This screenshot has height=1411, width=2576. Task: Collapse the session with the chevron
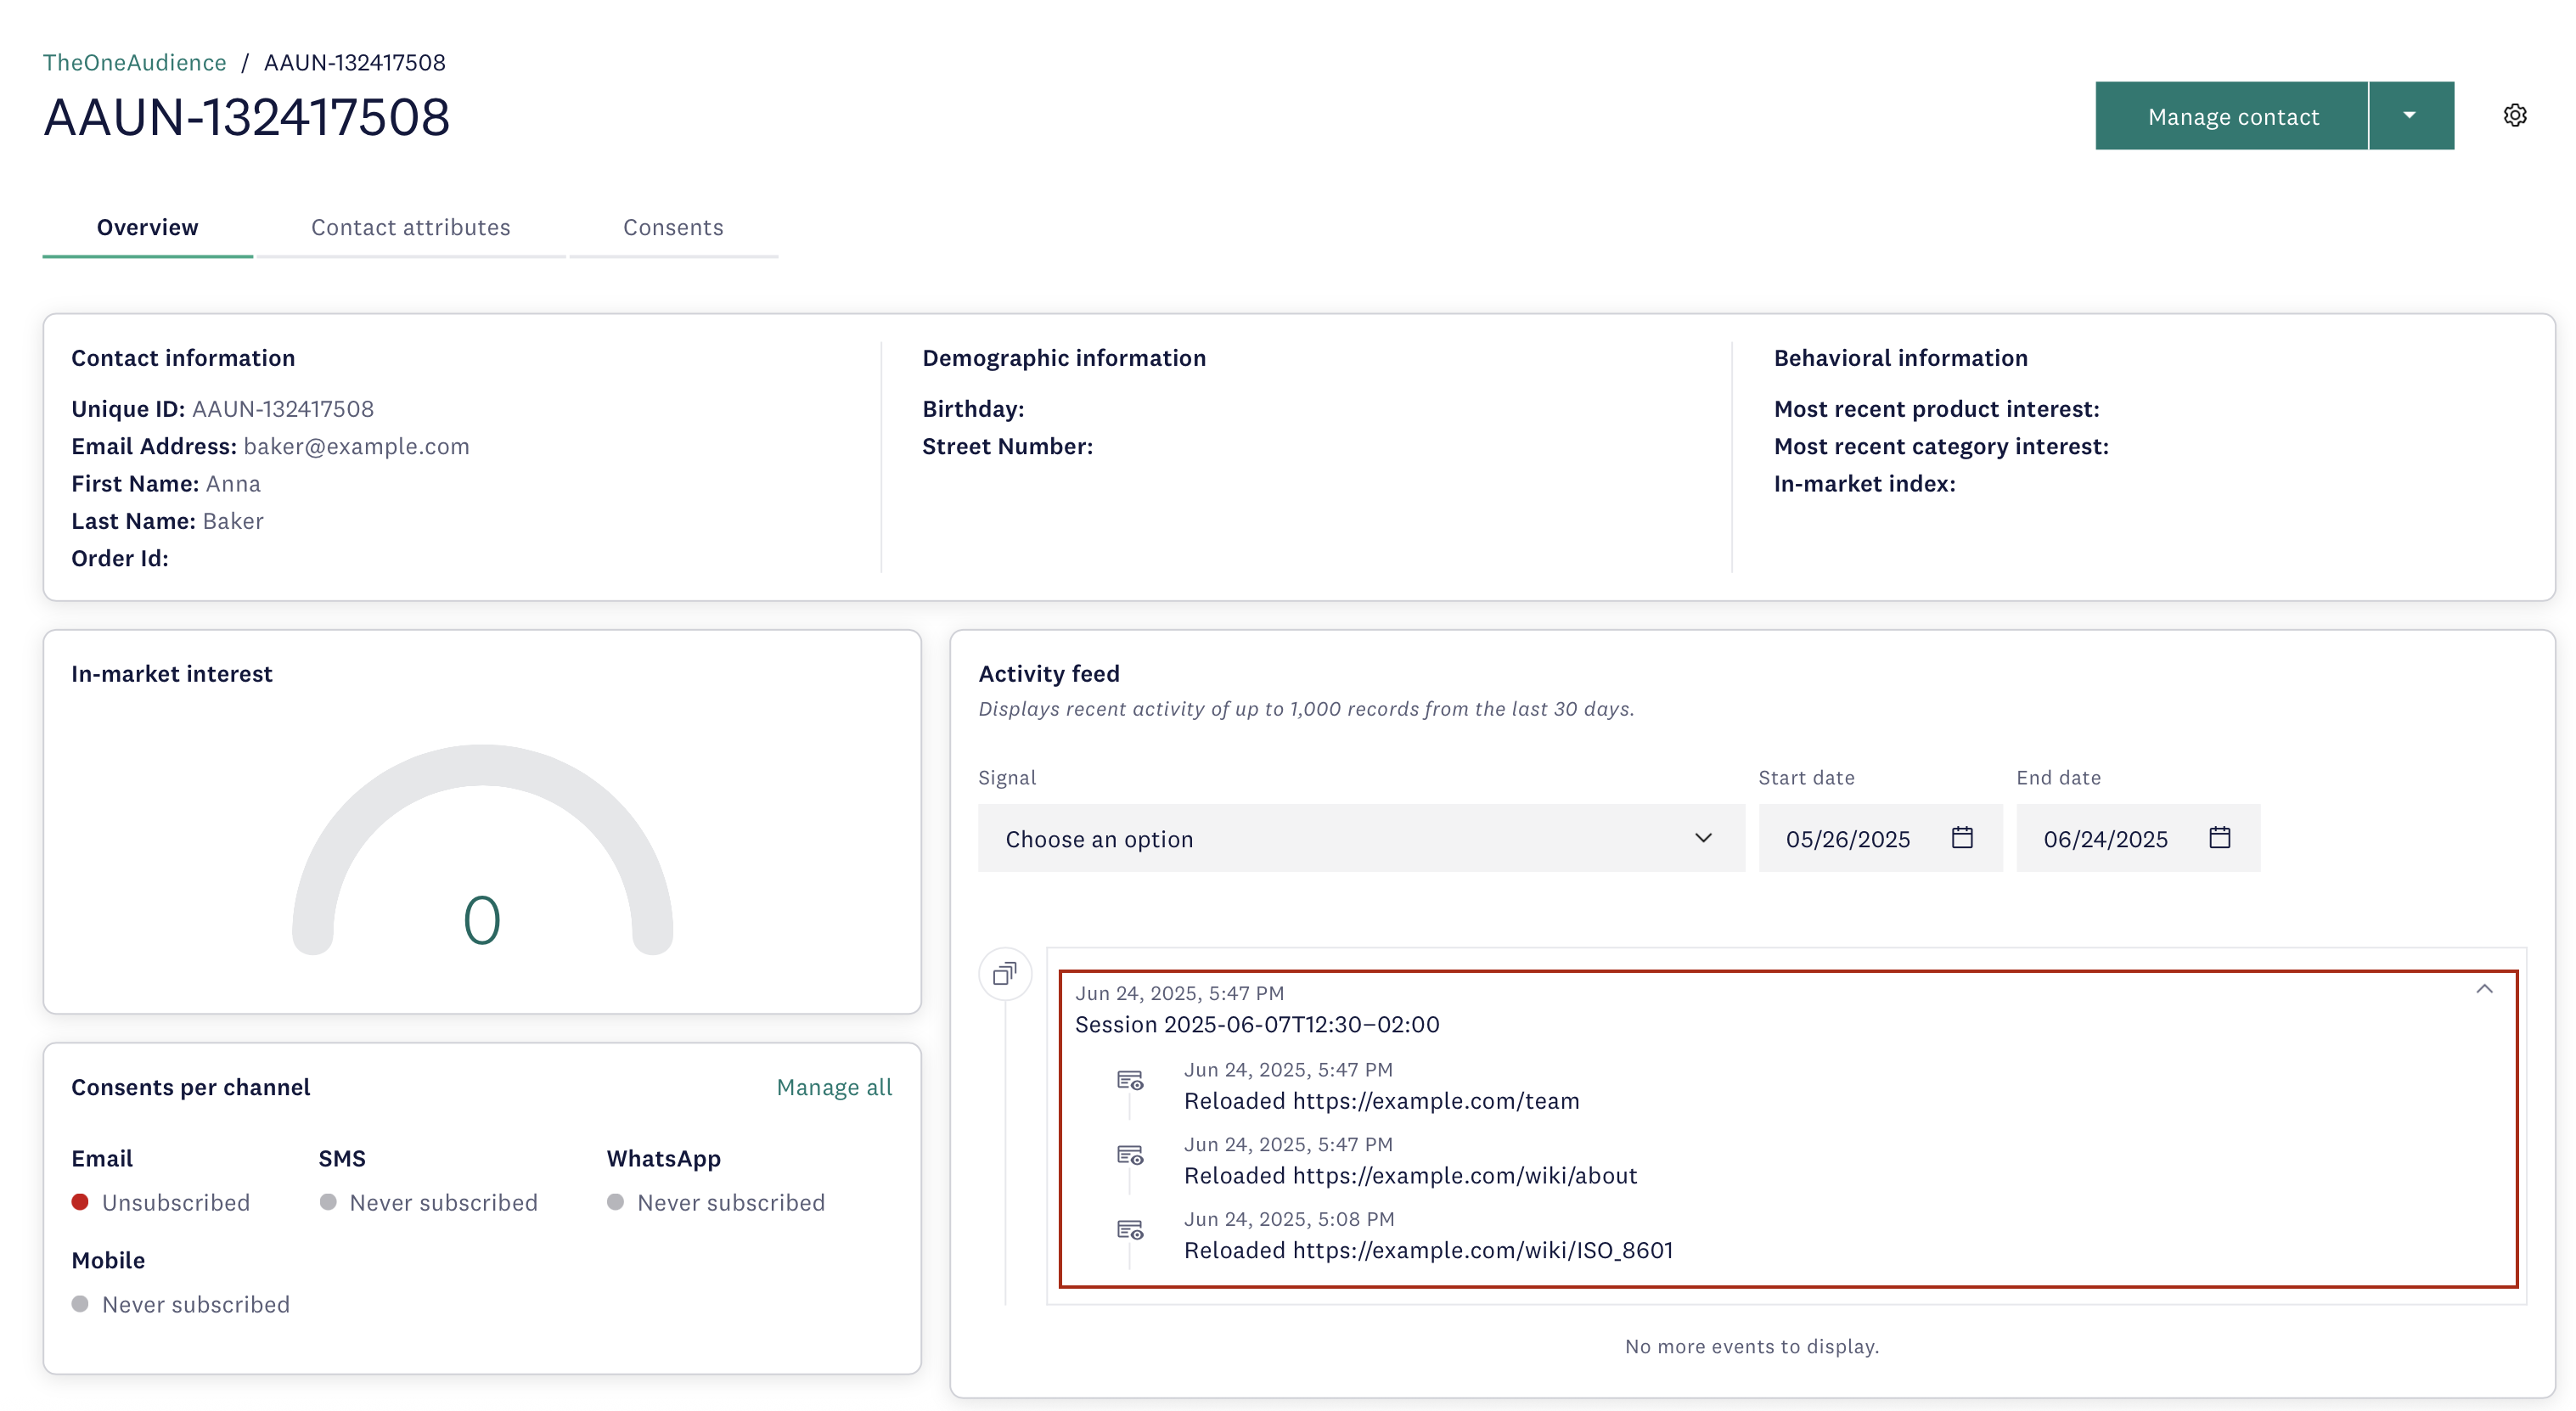click(2484, 989)
